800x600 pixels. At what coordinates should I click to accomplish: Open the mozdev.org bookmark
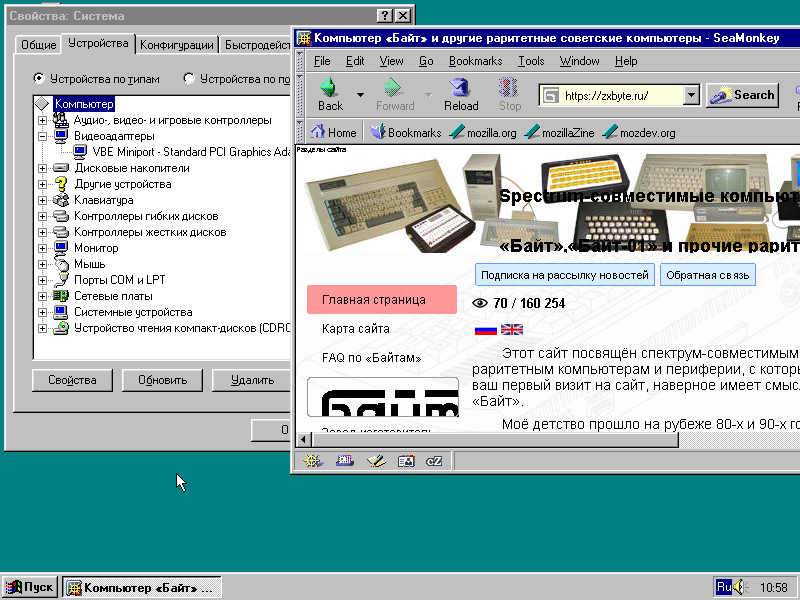[x=639, y=133]
